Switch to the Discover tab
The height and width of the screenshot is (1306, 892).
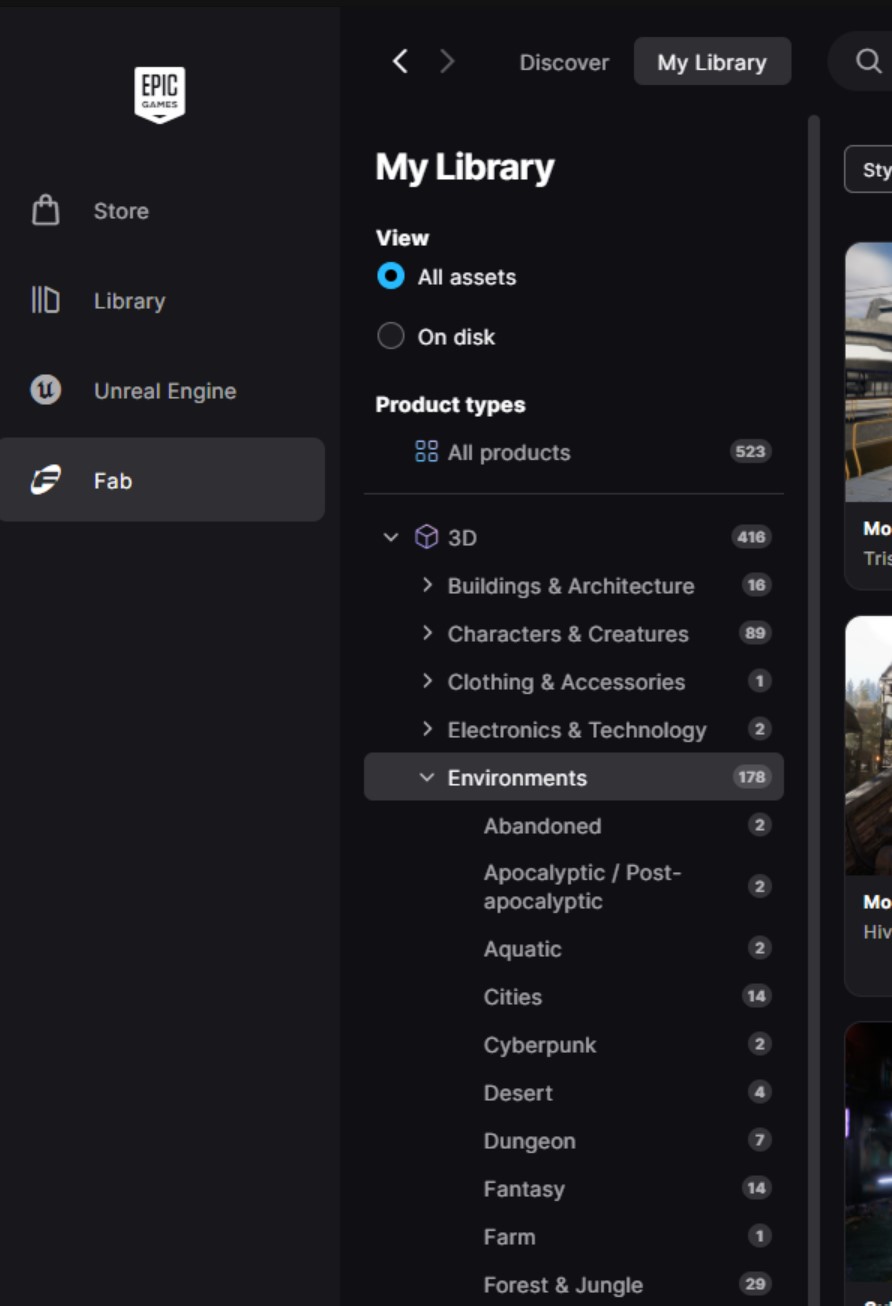pyautogui.click(x=564, y=62)
